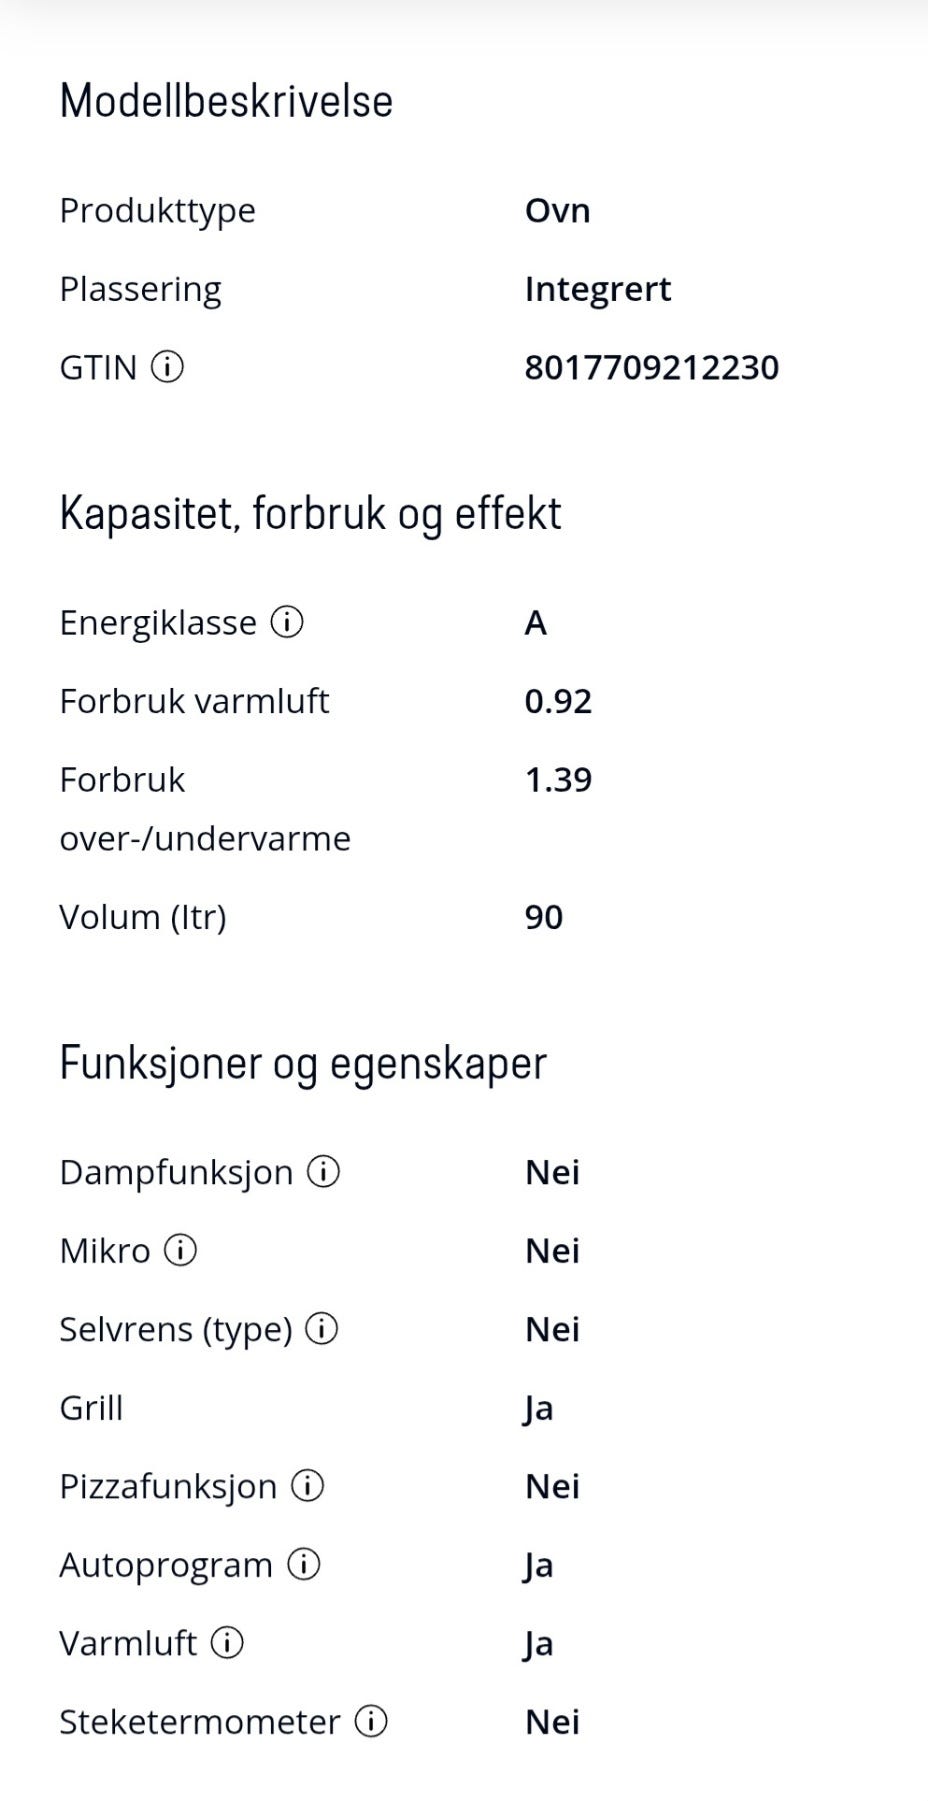The height and width of the screenshot is (1801, 928).
Task: Show the Pizzafunksjon info tooltip icon
Action: tap(307, 1486)
